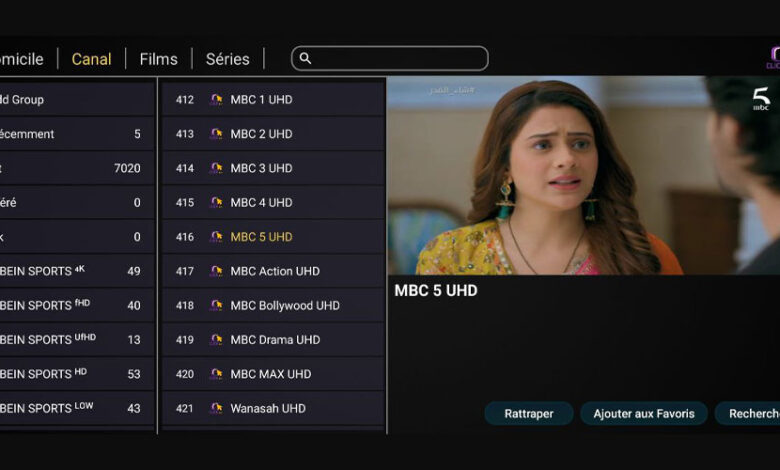
Task: Select BEIN SPORTS HD category with 53 channels
Action: point(76,374)
